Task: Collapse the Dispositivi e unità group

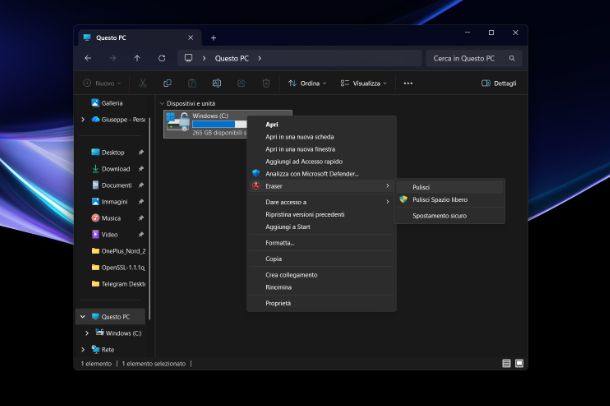Action: 162,103
